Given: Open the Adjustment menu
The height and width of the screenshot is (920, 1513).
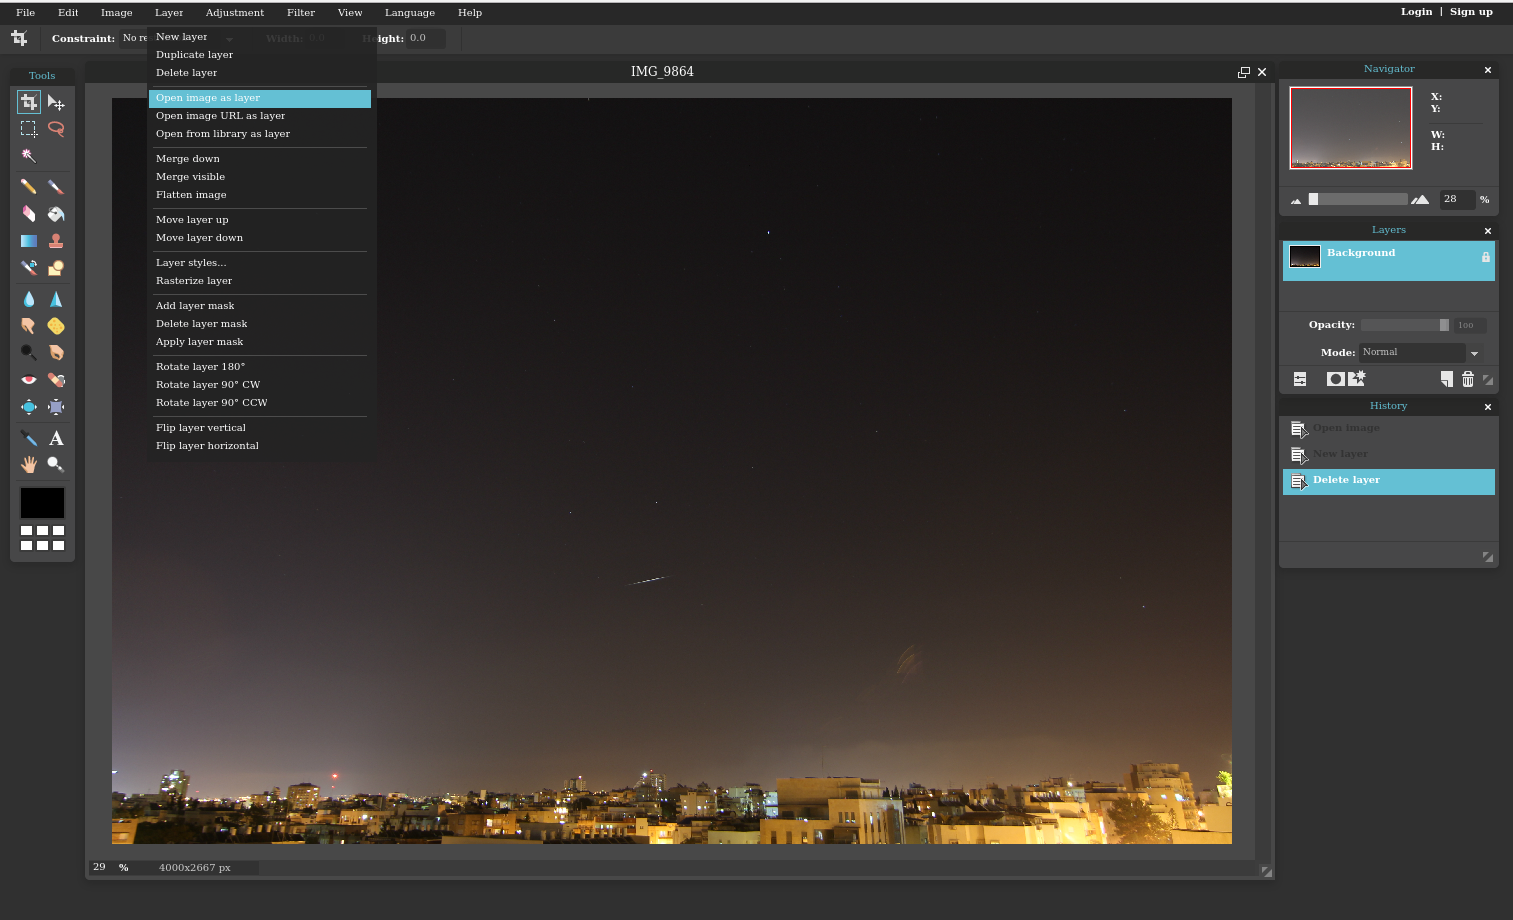Looking at the screenshot, I should tap(235, 13).
